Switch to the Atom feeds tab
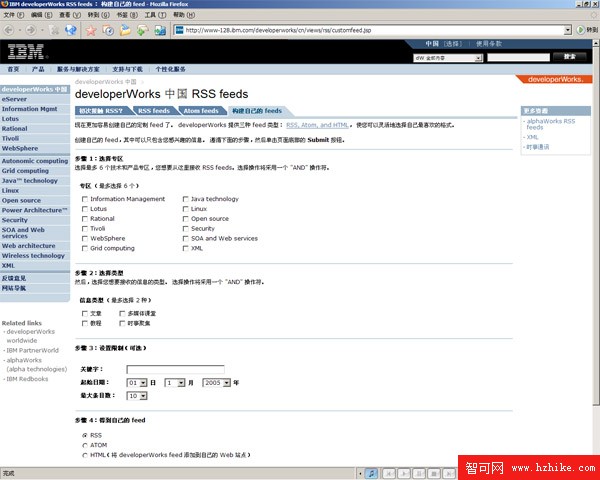The image size is (600, 480). point(201,111)
